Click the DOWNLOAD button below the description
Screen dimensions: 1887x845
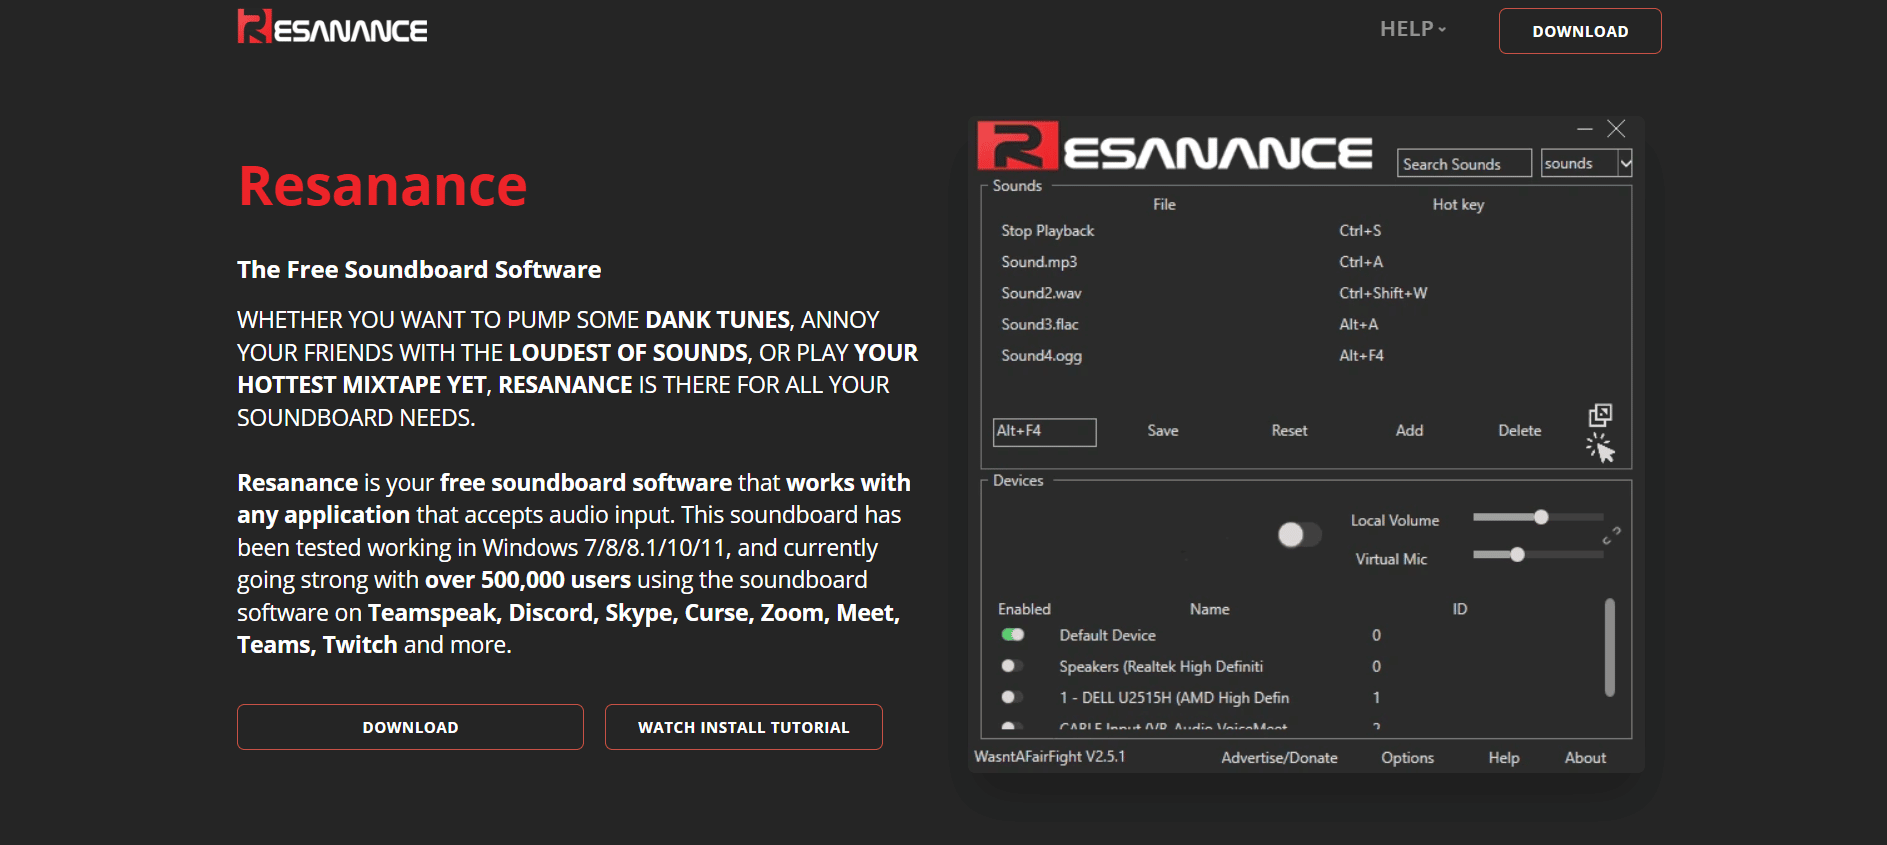tap(410, 727)
